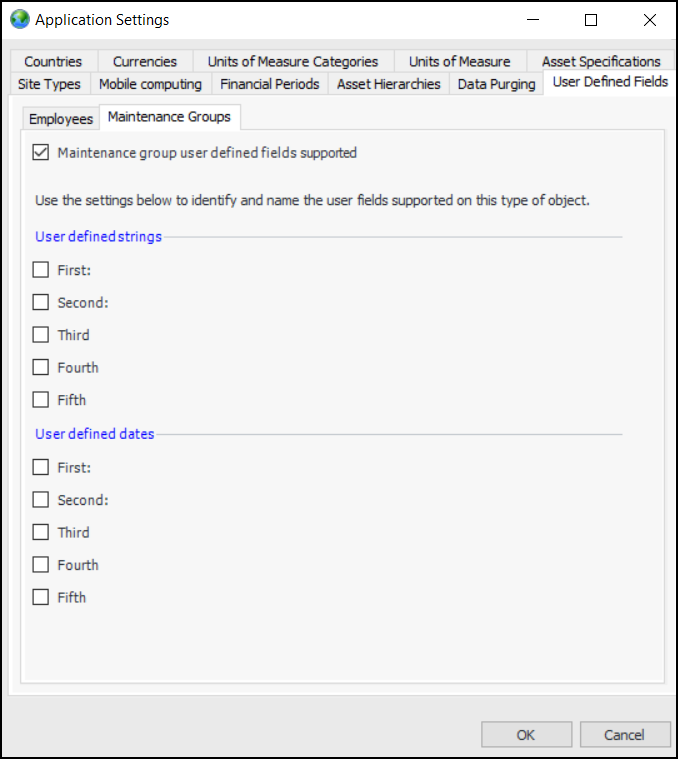Select Units of Measure Categories tab
Image resolution: width=678 pixels, height=759 pixels.
(x=293, y=62)
